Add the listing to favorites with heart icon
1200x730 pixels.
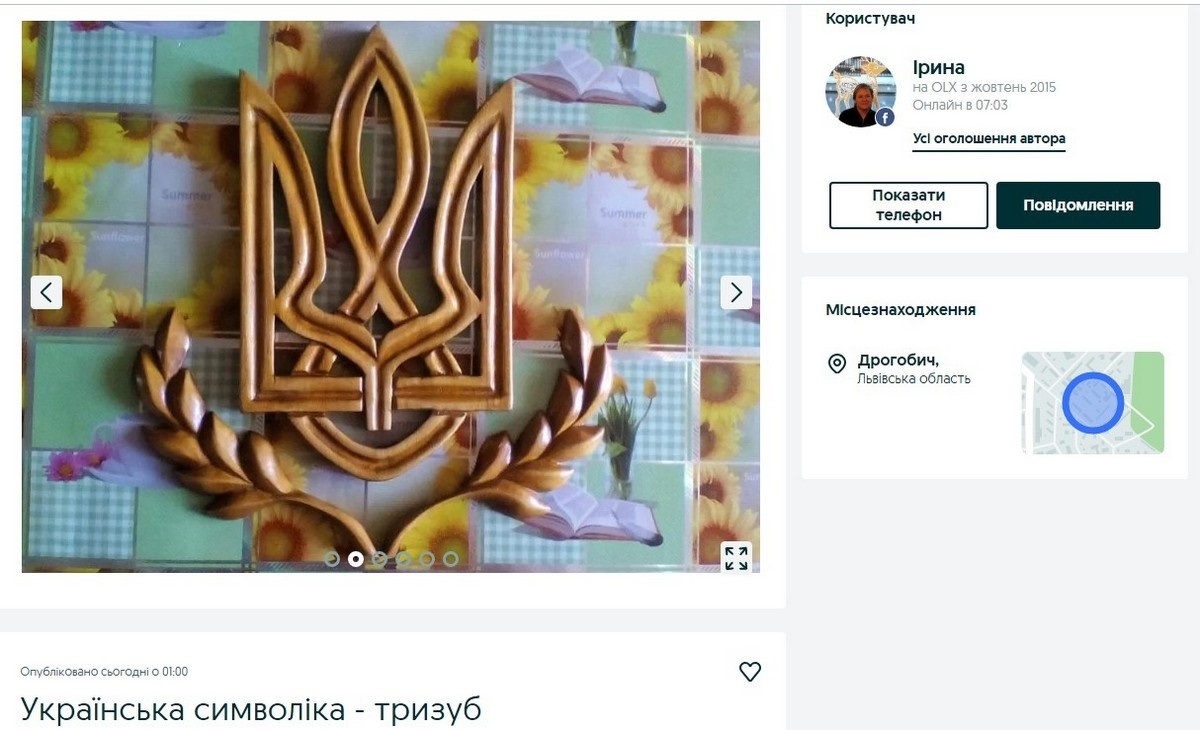(x=750, y=672)
